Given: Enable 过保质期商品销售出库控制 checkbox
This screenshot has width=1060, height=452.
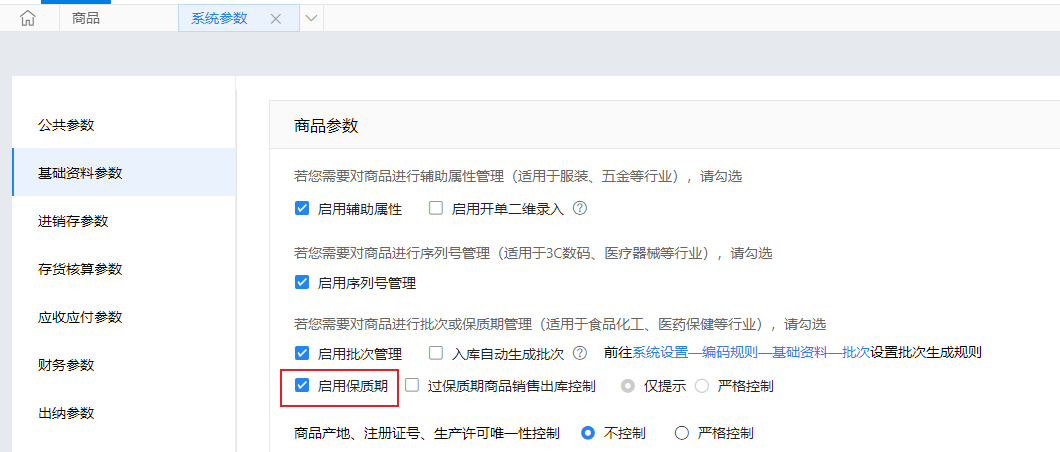Looking at the screenshot, I should pyautogui.click(x=412, y=385).
